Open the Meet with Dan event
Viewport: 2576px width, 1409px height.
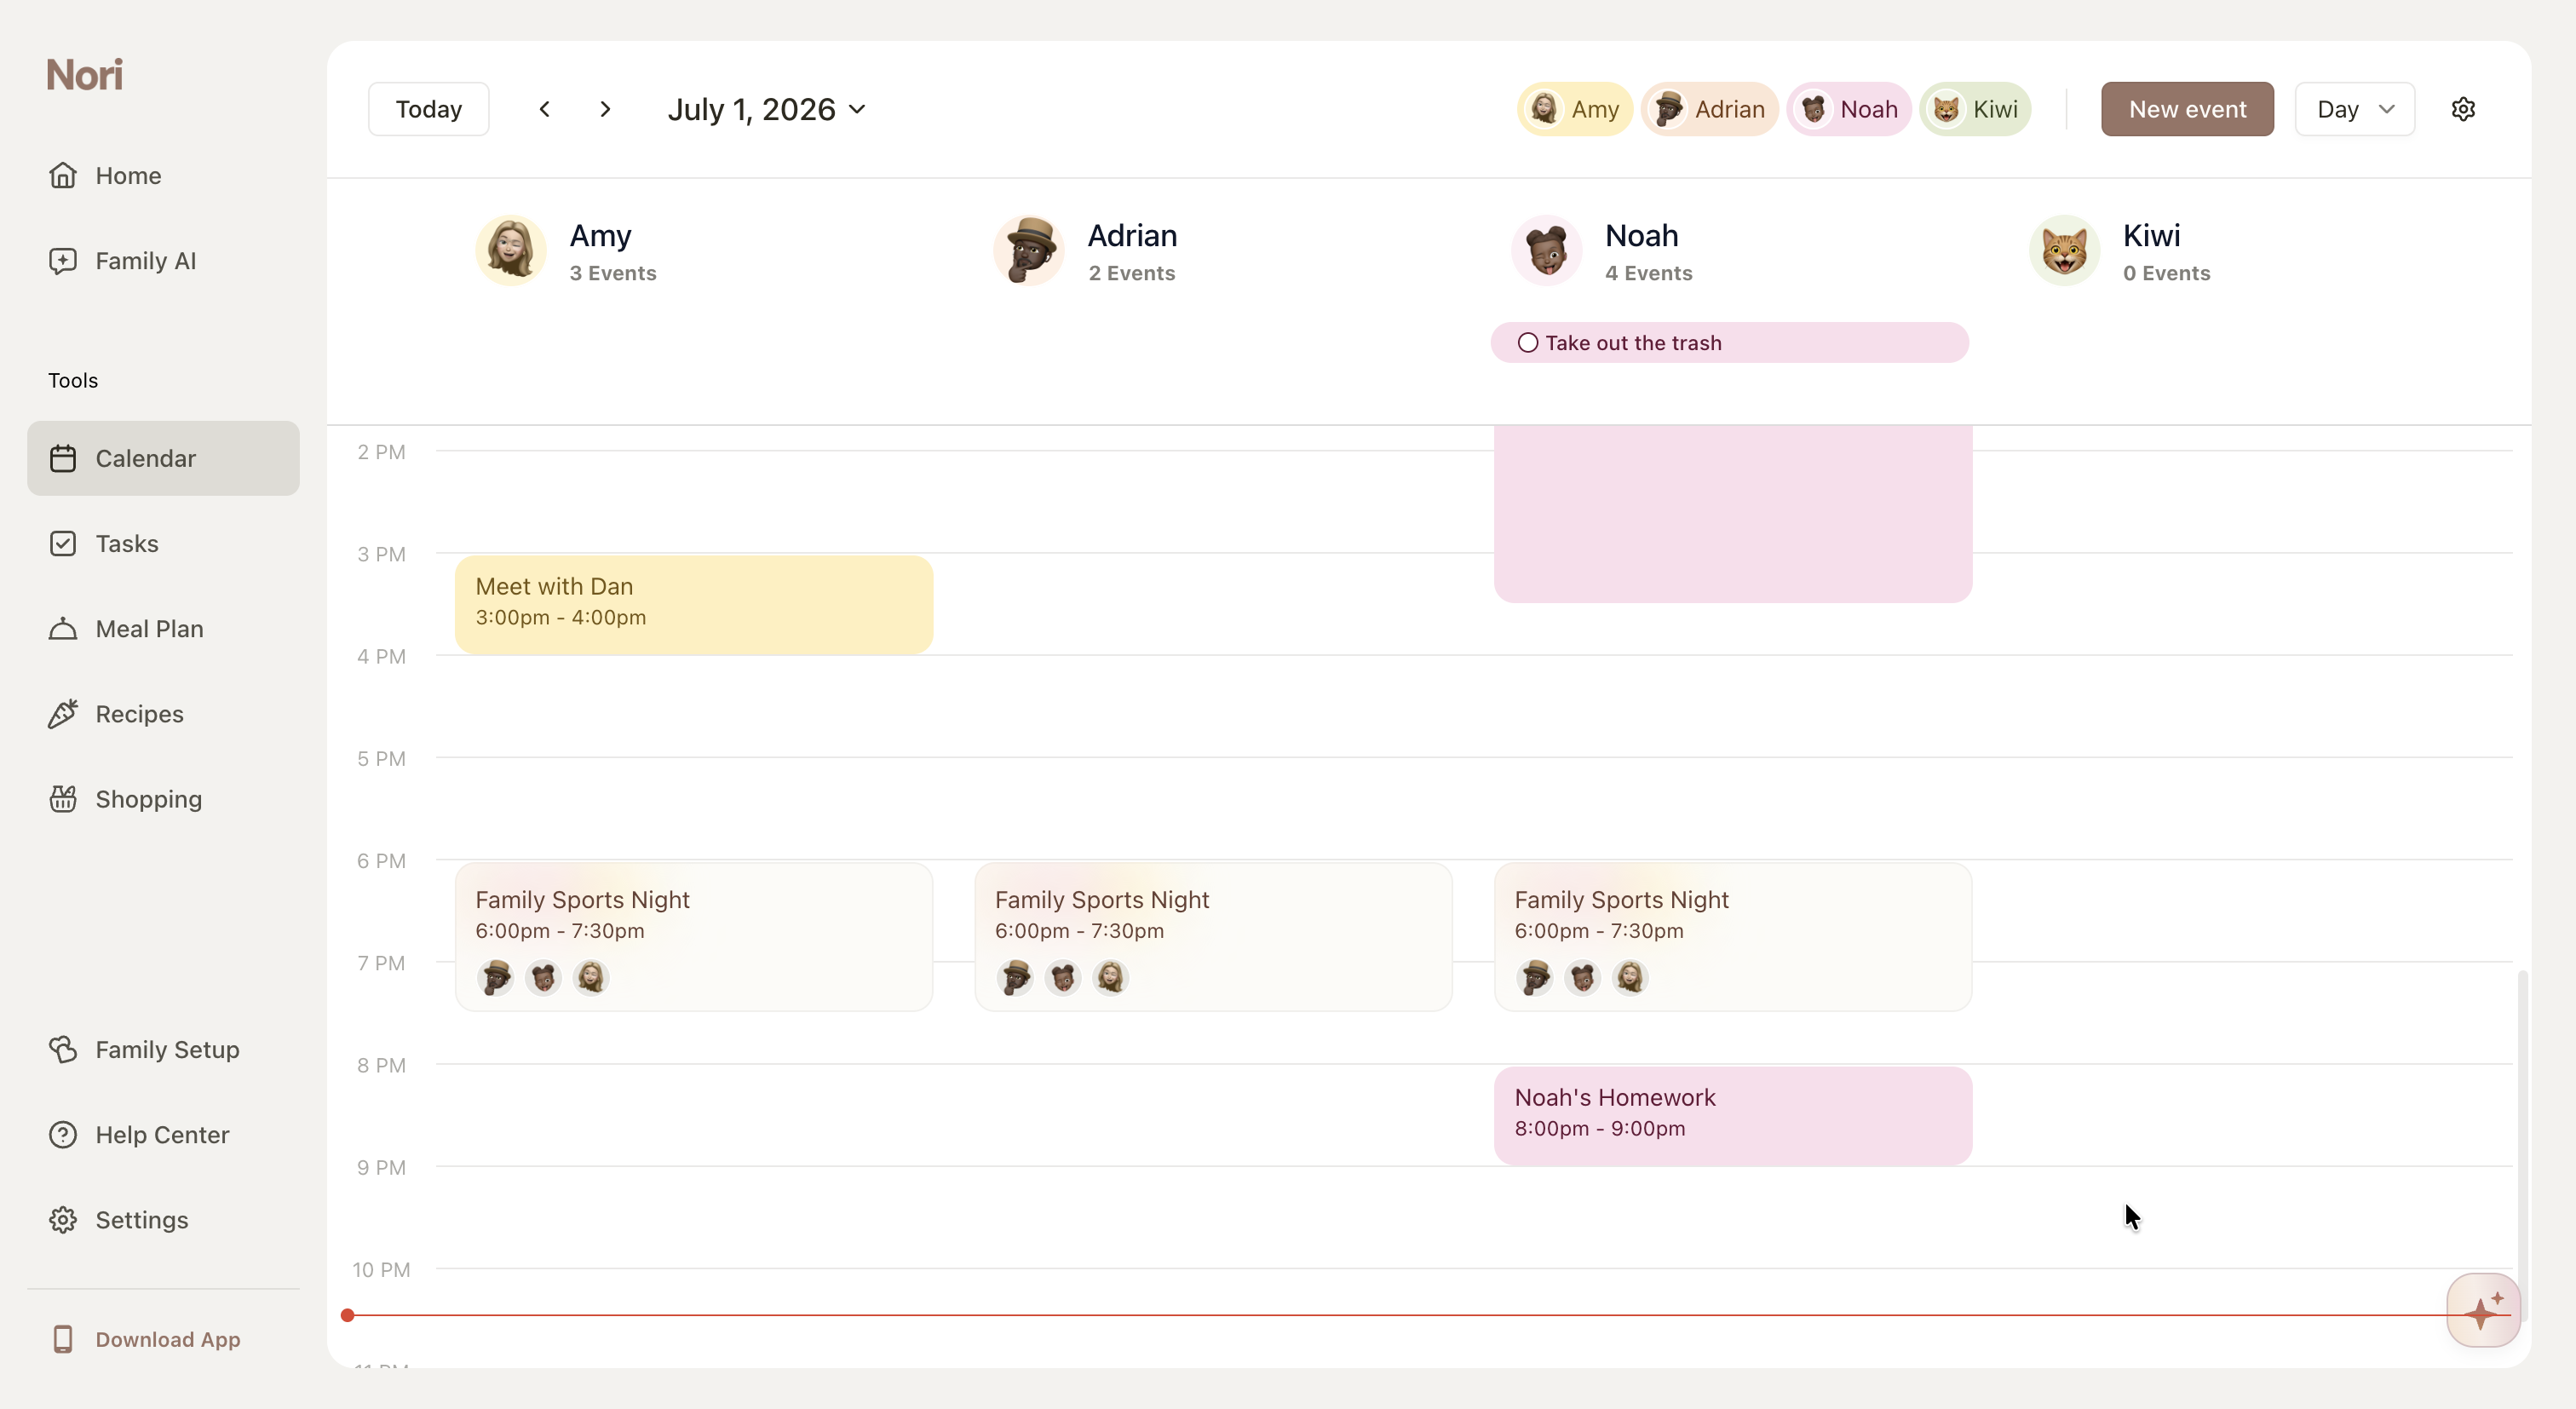(x=694, y=605)
